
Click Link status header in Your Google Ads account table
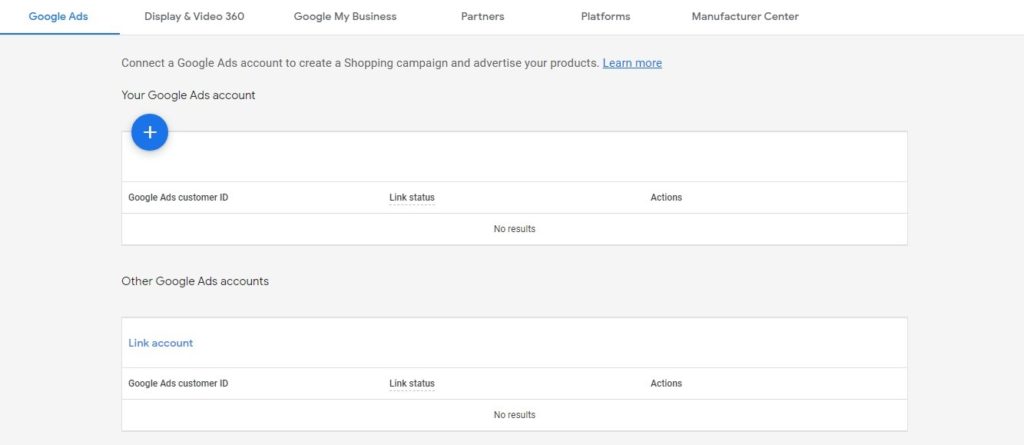(412, 197)
